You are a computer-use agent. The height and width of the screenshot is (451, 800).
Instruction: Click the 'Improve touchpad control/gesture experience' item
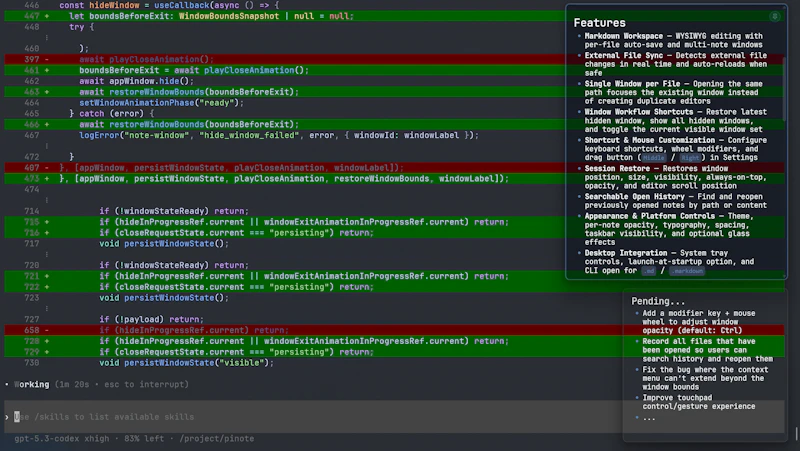point(698,402)
